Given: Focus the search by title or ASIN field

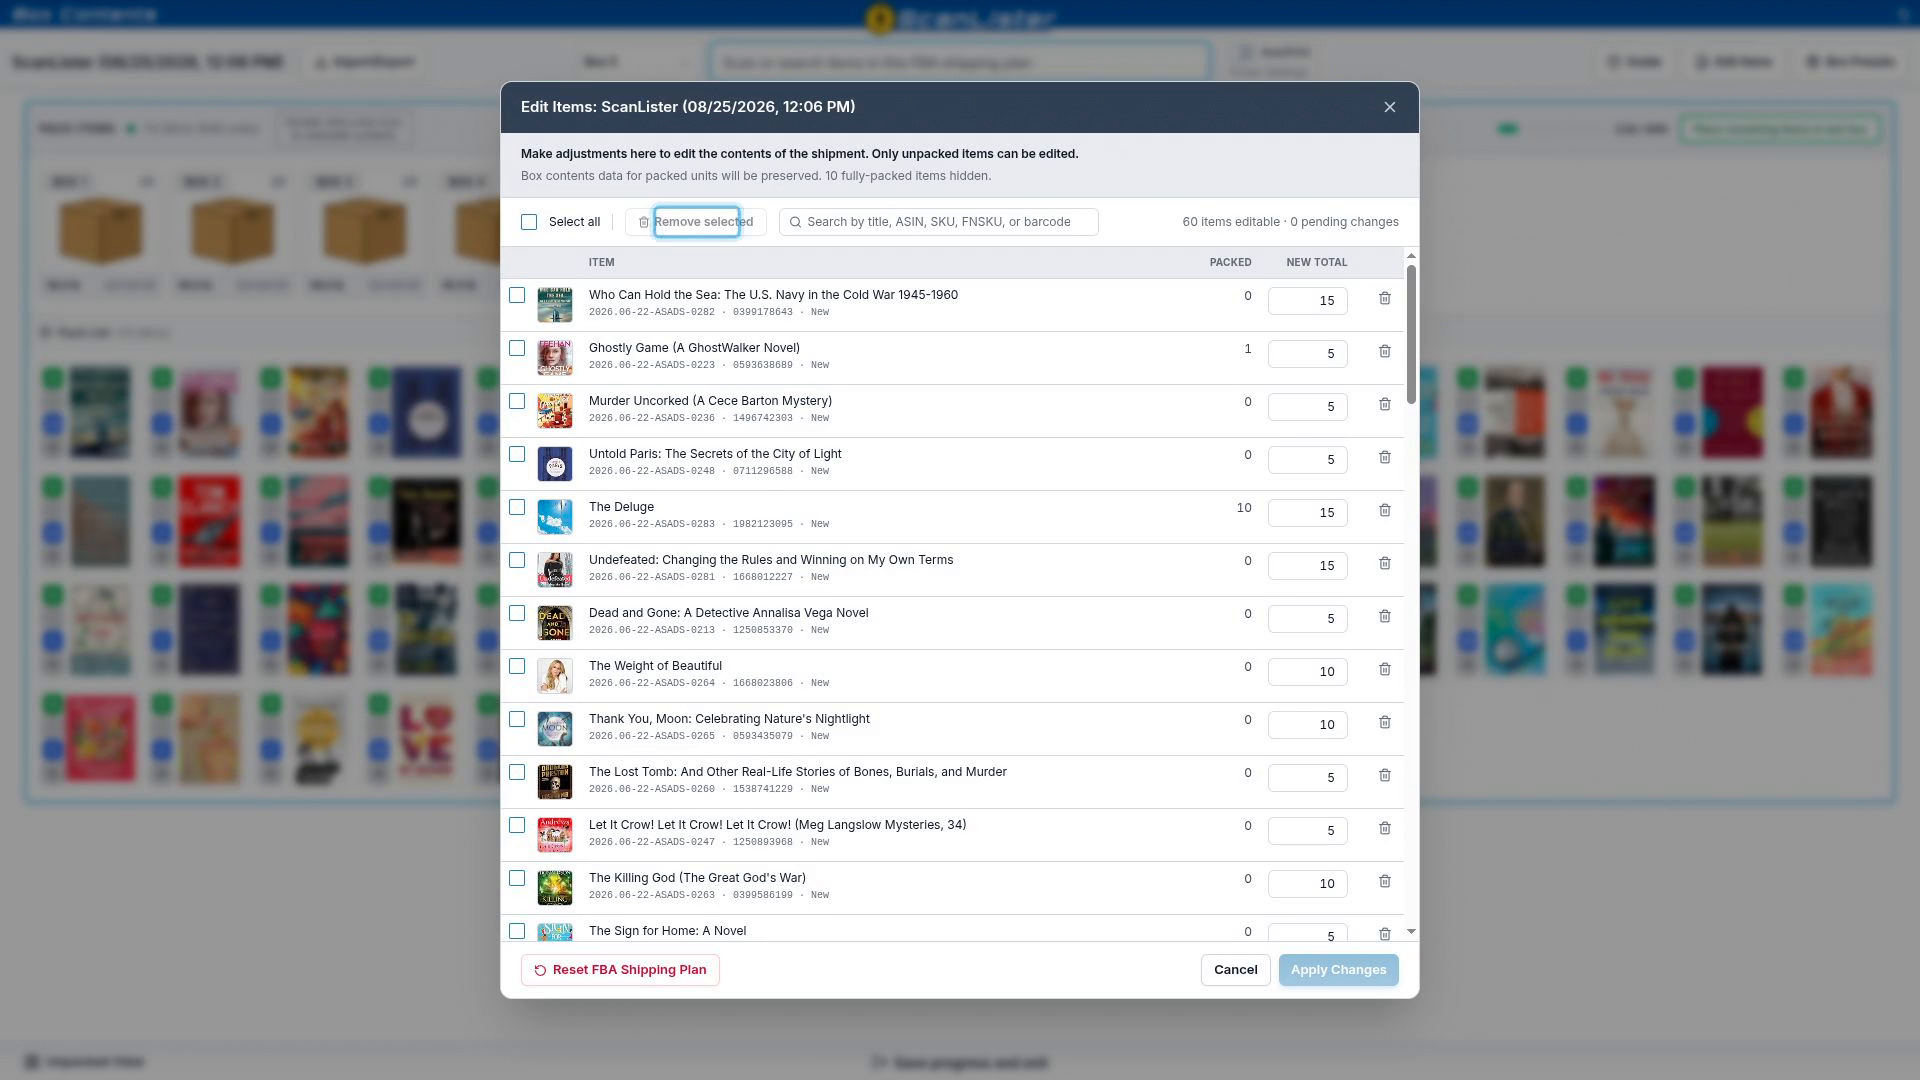Looking at the screenshot, I should pyautogui.click(x=938, y=222).
